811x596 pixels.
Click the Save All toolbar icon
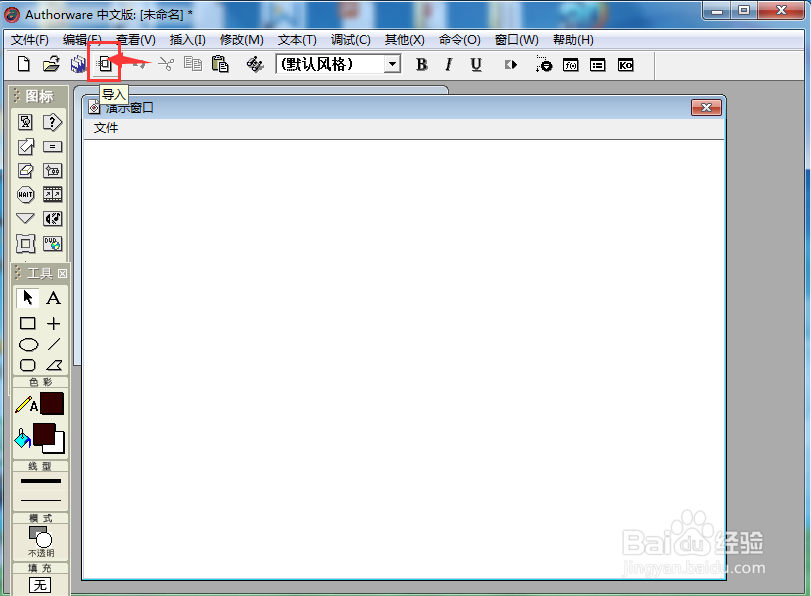[x=78, y=64]
